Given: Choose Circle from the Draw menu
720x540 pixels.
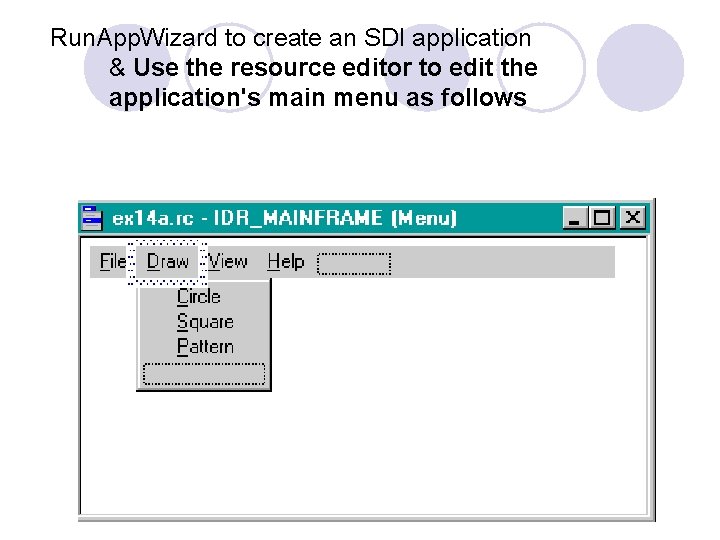Looking at the screenshot, I should (199, 297).
